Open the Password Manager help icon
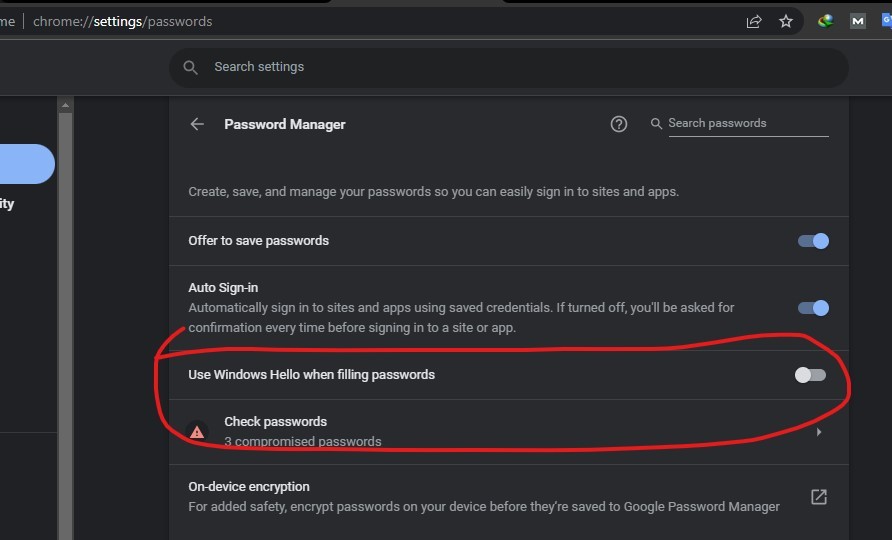Screen dimensions: 892x540 pyautogui.click(x=619, y=124)
